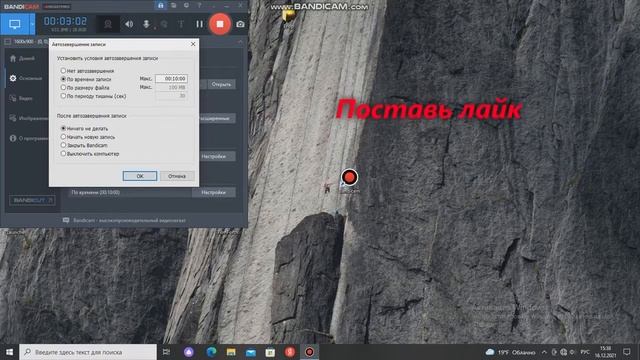Open the Изображения tab in sidebar
640x360 pixels.
tap(29, 118)
